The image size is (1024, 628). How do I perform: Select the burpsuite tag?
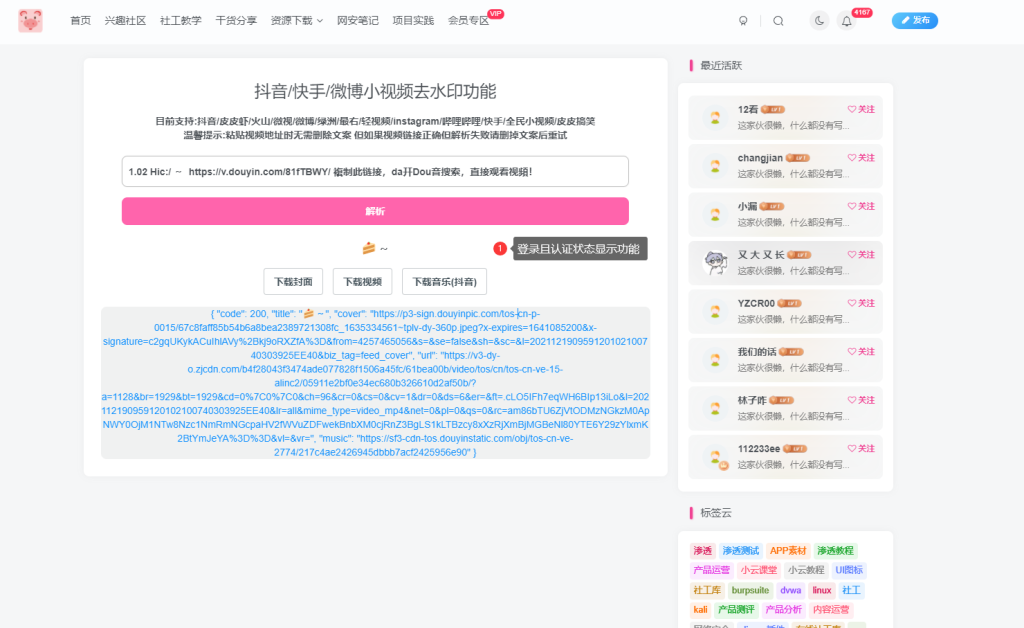(750, 590)
